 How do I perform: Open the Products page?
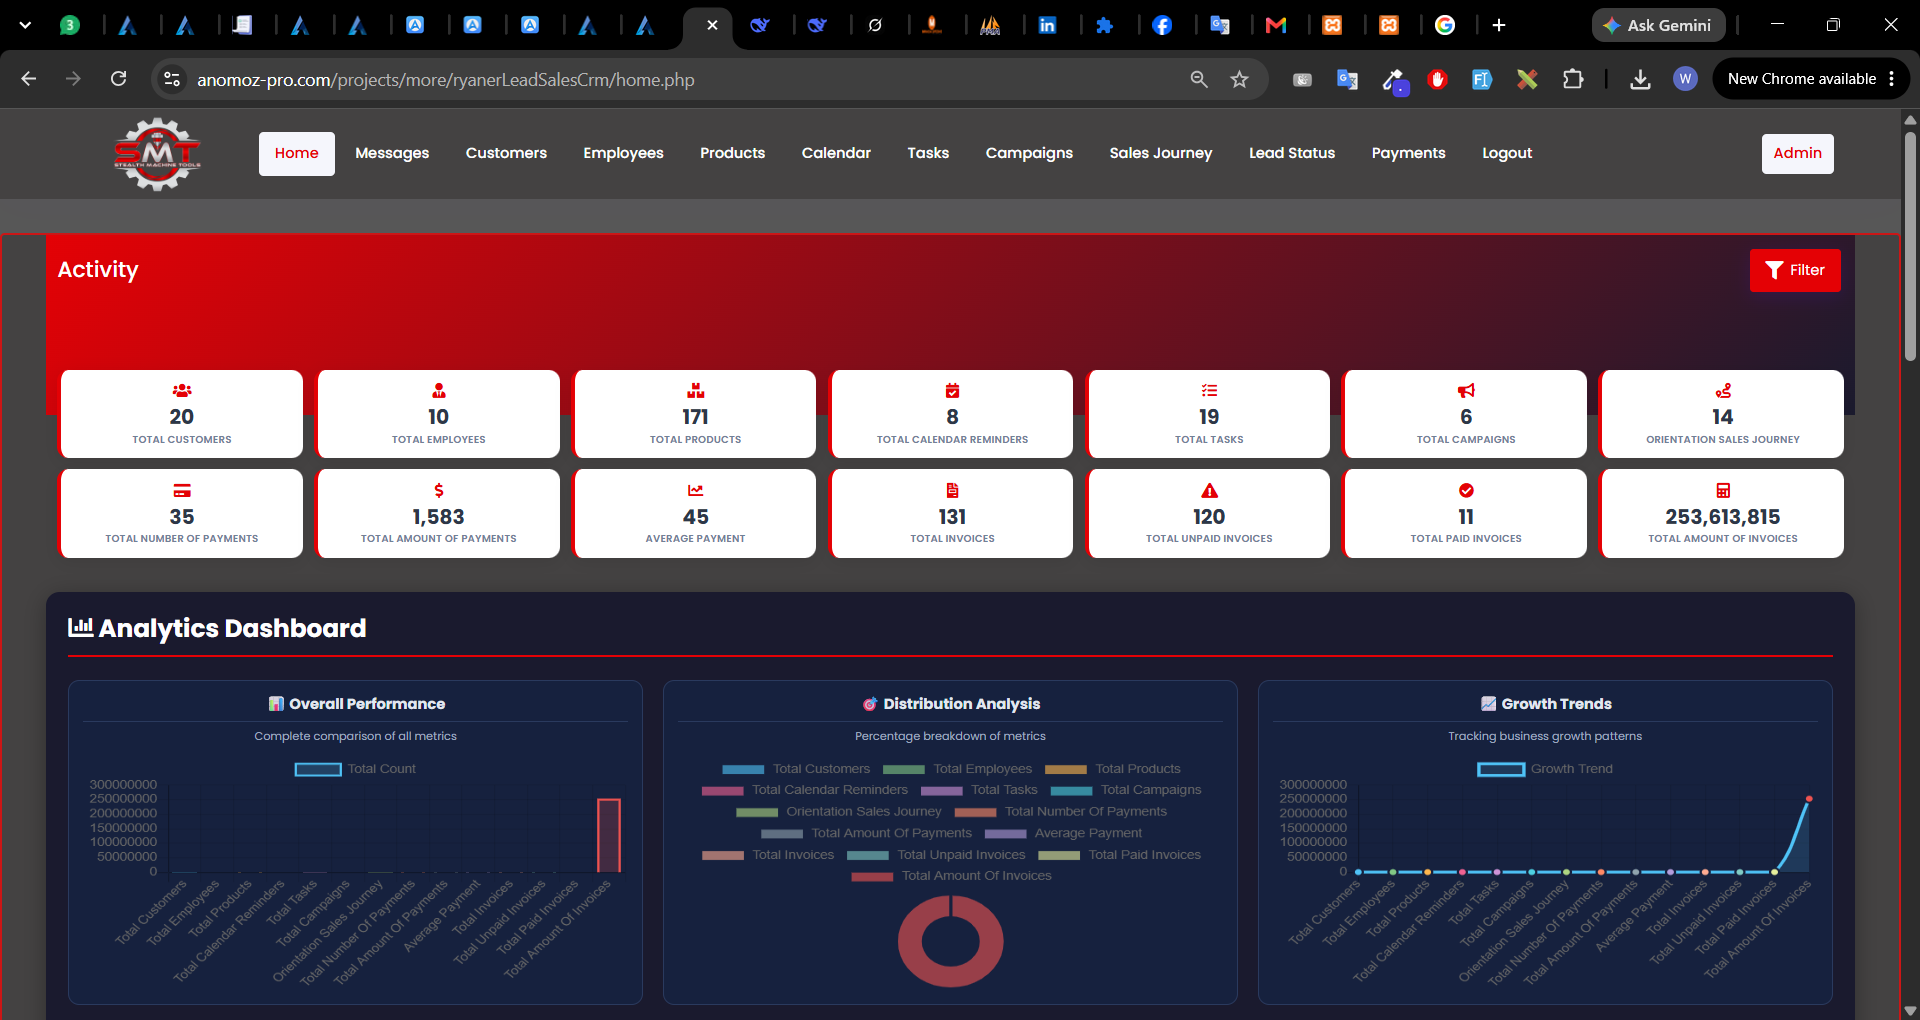(x=732, y=153)
